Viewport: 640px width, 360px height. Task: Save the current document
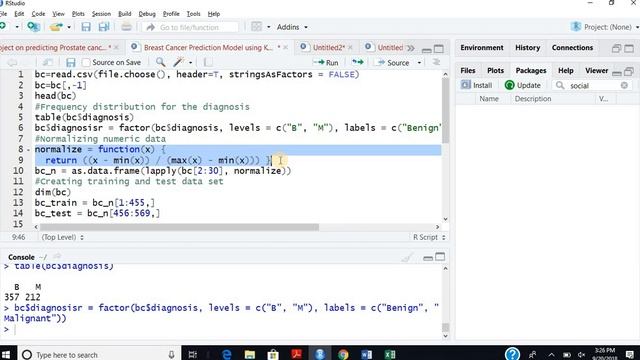coord(86,27)
